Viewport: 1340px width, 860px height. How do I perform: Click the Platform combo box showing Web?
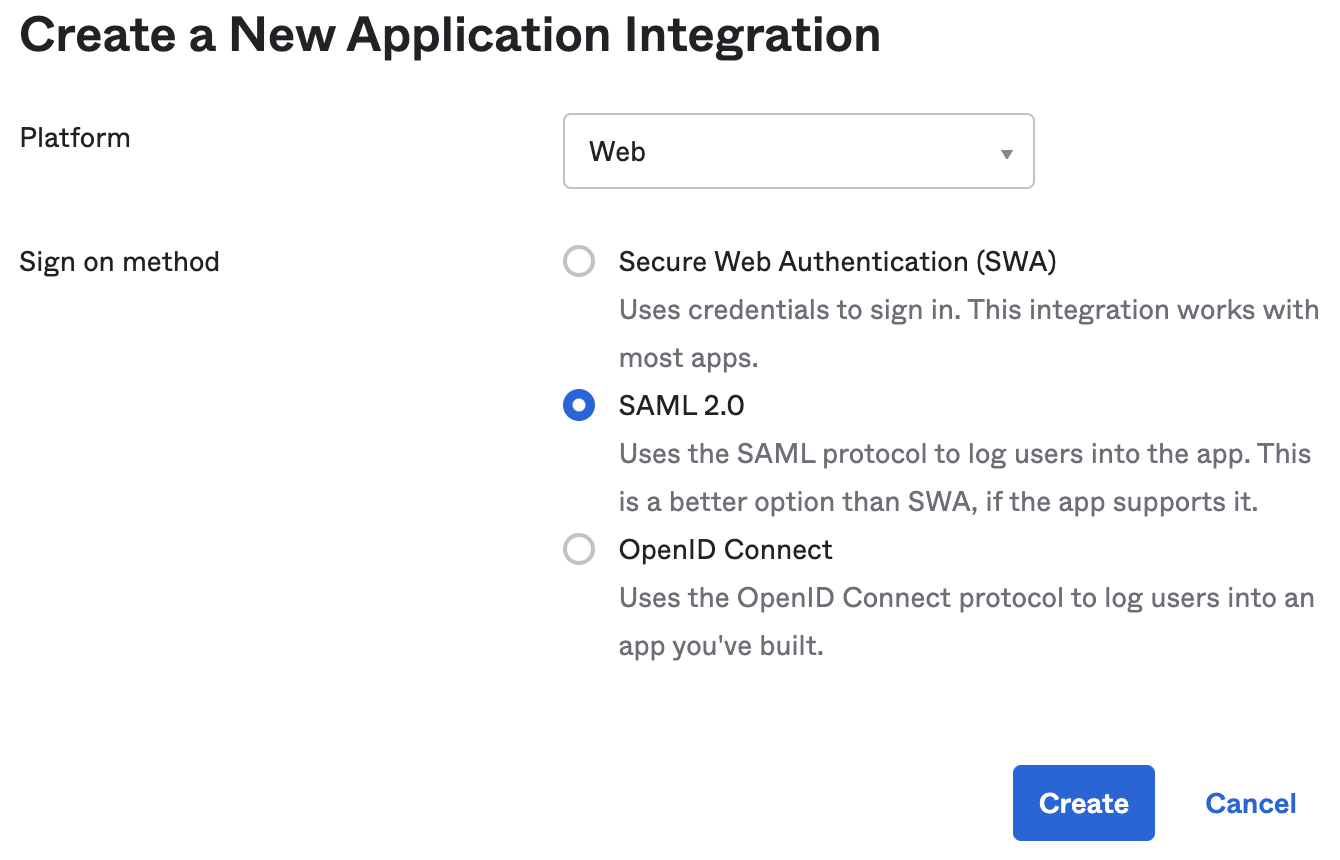tap(798, 151)
